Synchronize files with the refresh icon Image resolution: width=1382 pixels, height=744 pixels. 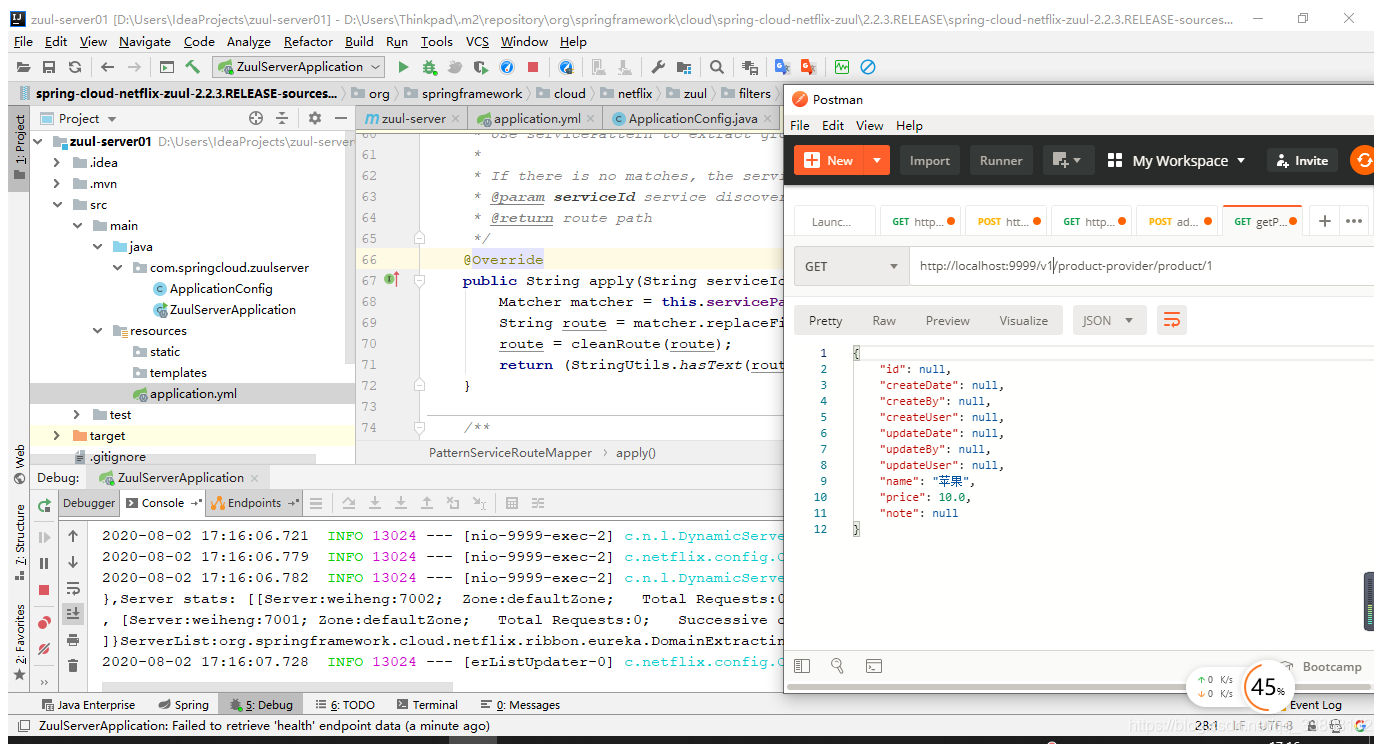click(74, 67)
